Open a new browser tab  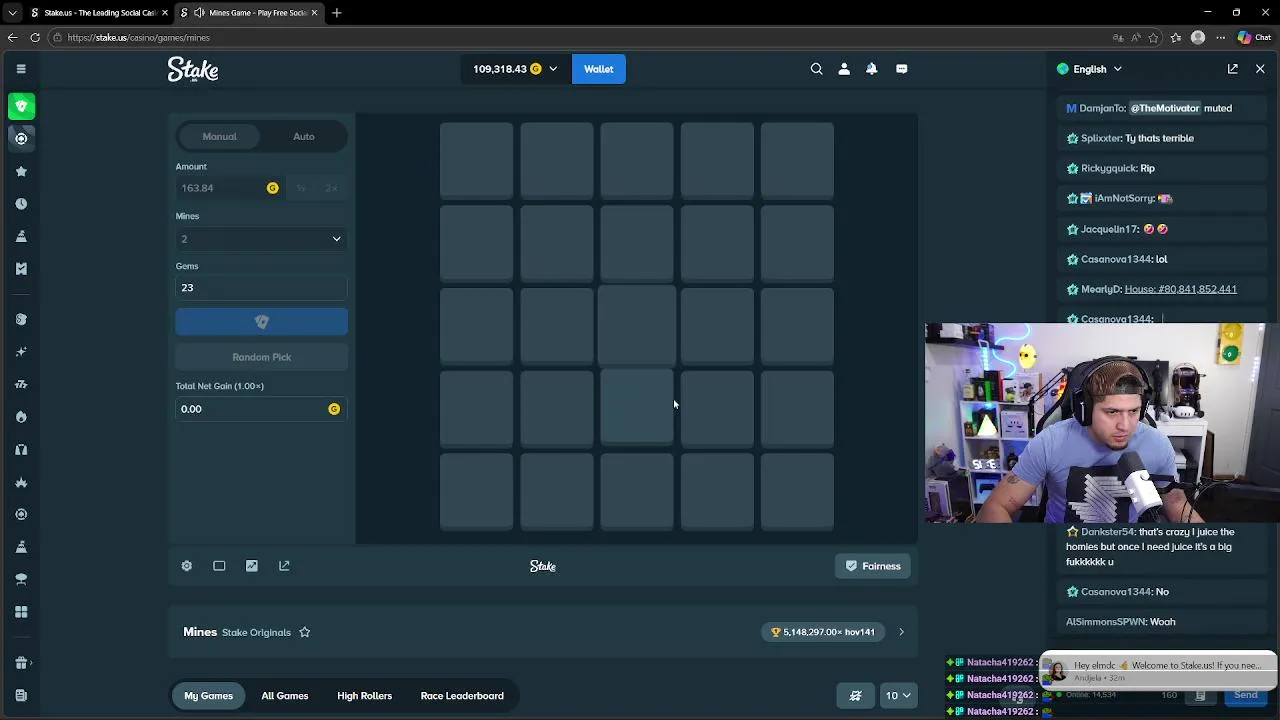click(x=337, y=13)
